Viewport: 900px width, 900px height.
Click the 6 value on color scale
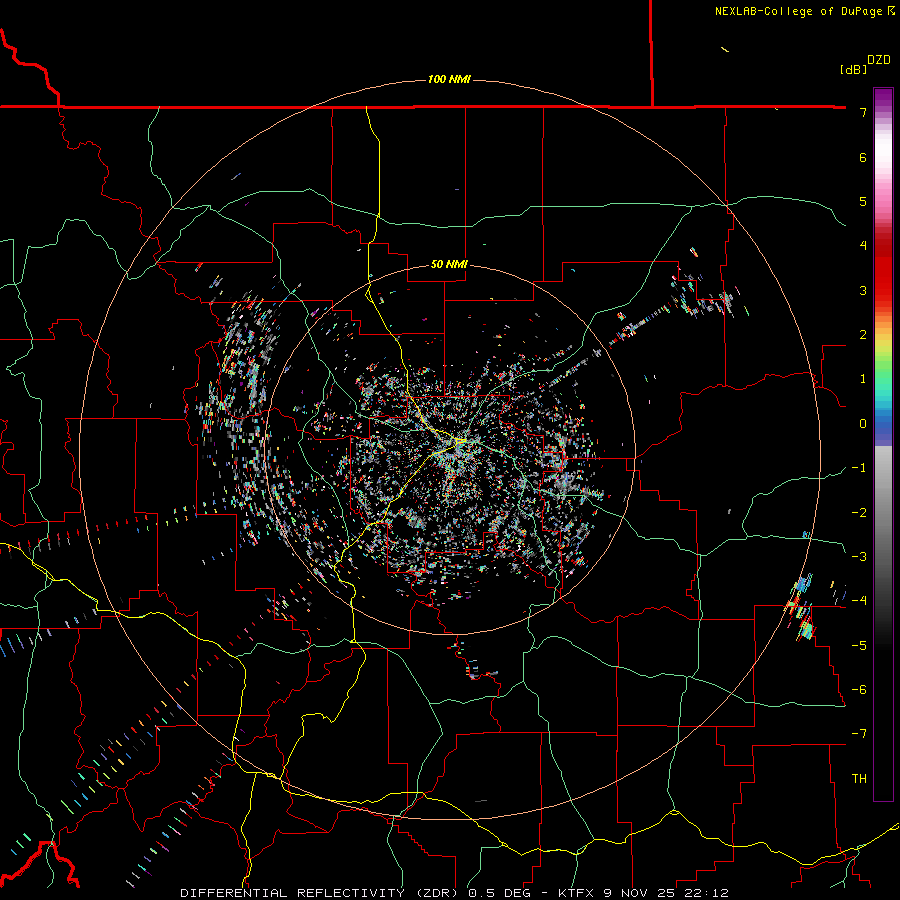863,157
